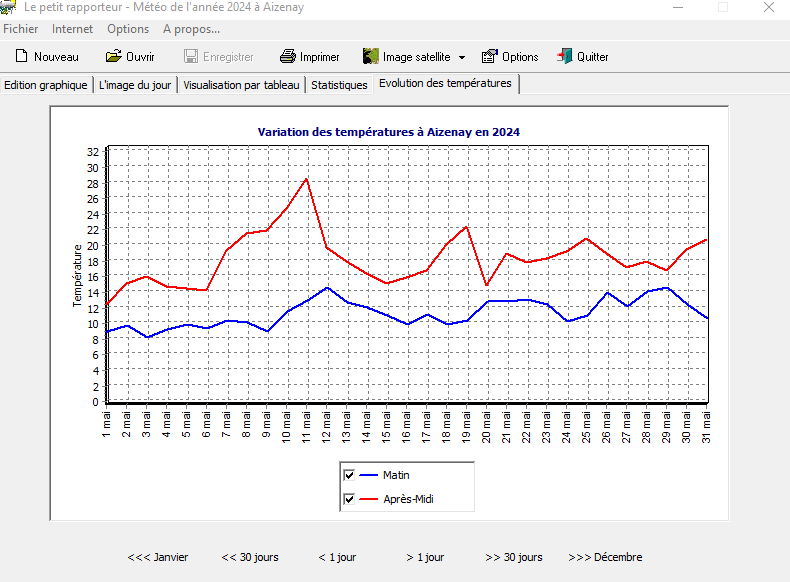This screenshot has height=582, width=790.
Task: Click the Nouveau blank page icon
Action: [21, 57]
